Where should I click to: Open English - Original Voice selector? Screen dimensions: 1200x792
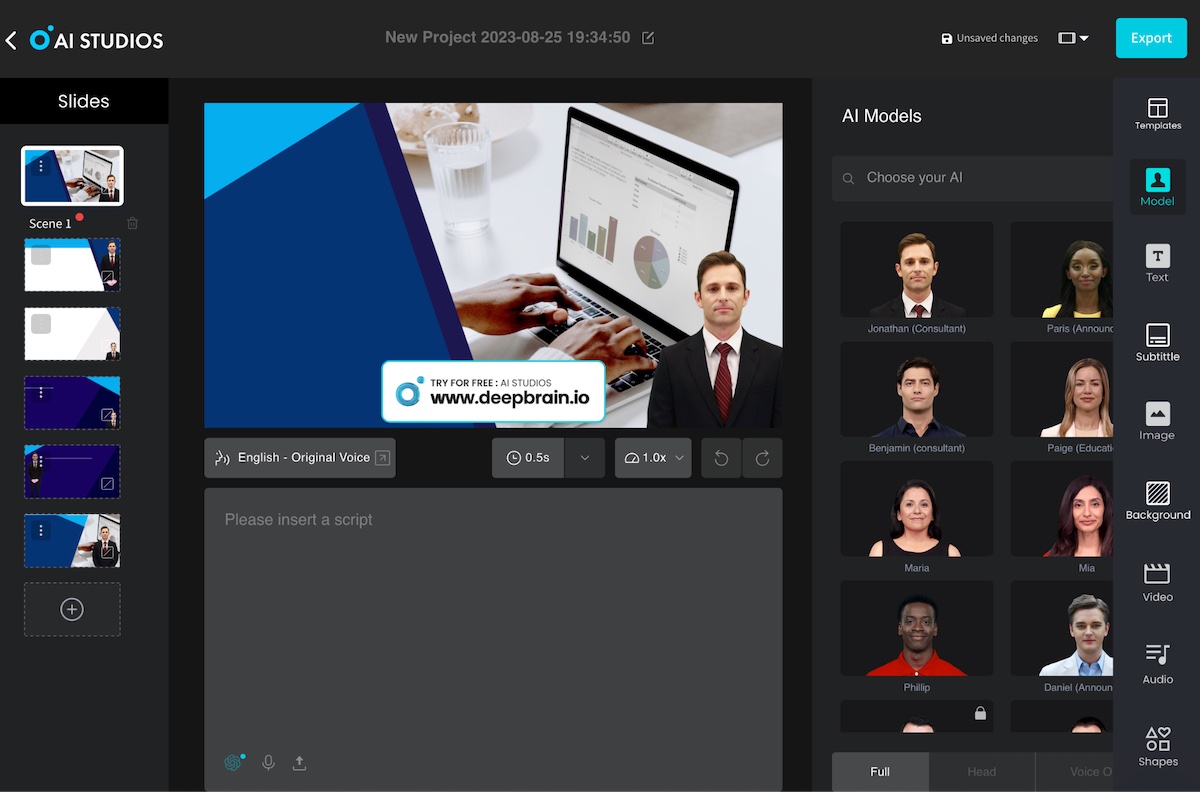coord(300,458)
